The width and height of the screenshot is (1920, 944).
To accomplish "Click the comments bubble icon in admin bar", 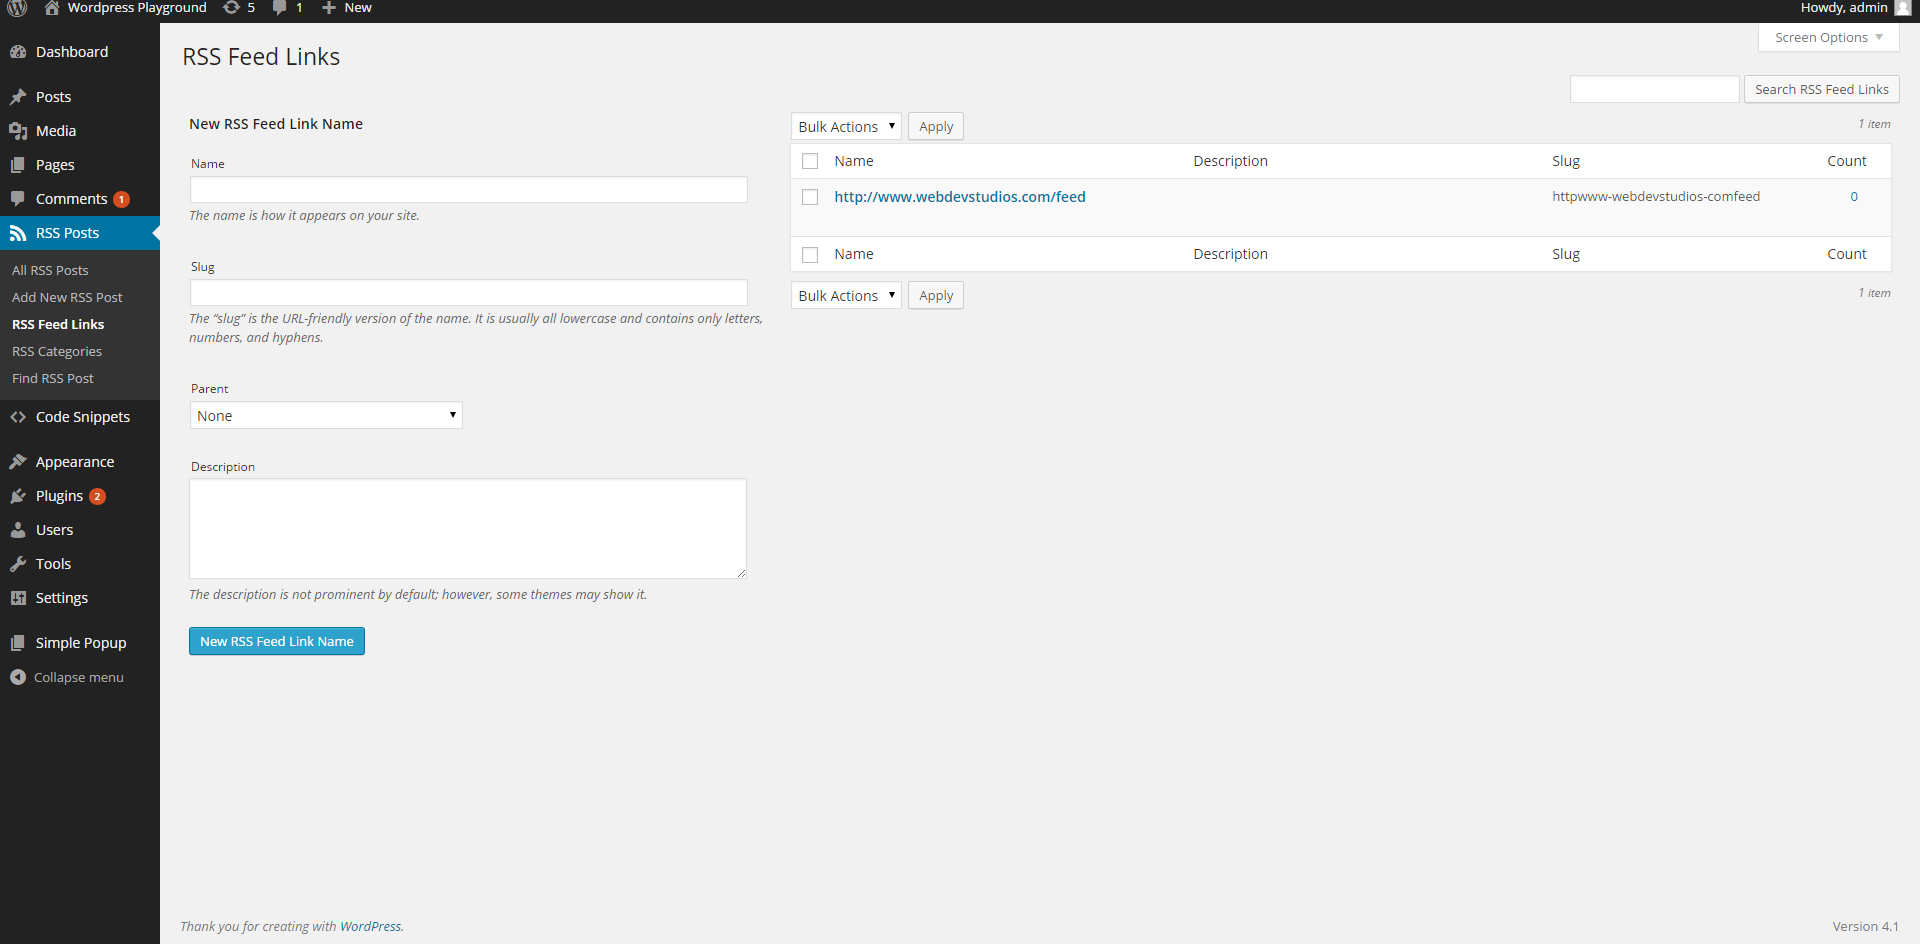I will [x=280, y=8].
